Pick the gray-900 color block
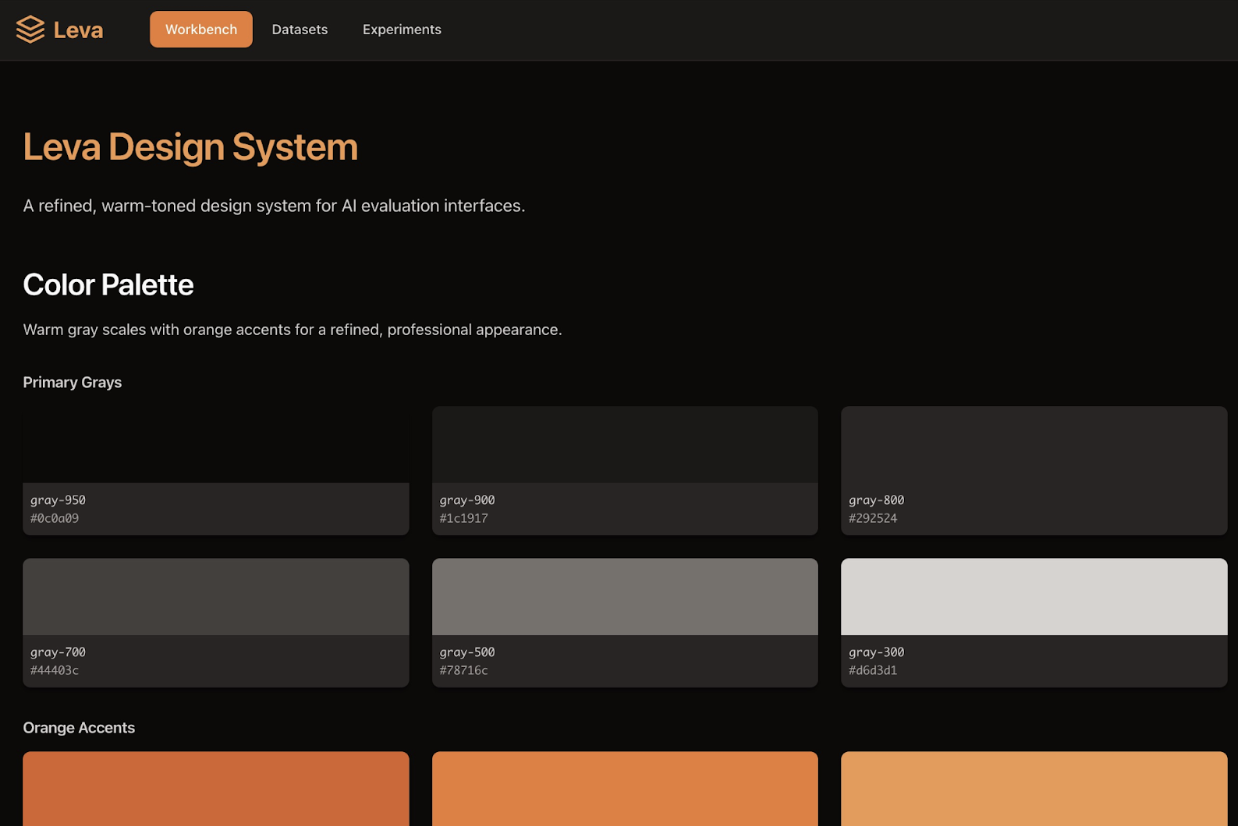Viewport: 1238px width, 826px height. pos(625,445)
